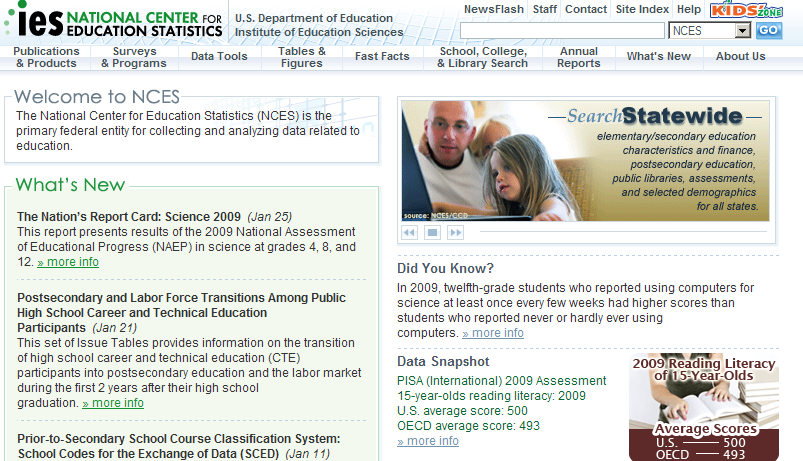Open the Contact link
Screen dimensions: 803x461
coord(586,9)
